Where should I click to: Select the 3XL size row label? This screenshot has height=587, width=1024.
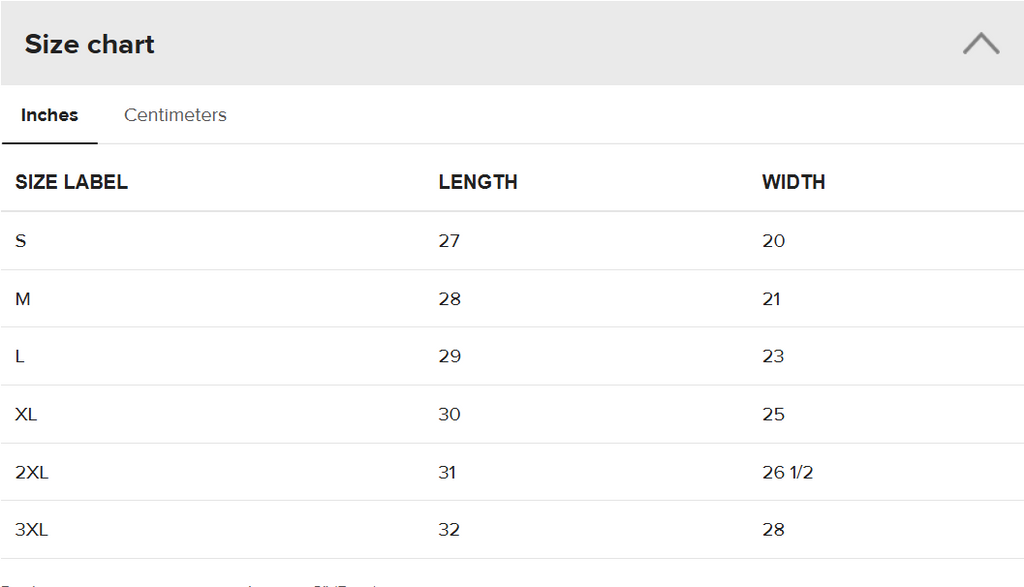[x=32, y=530]
